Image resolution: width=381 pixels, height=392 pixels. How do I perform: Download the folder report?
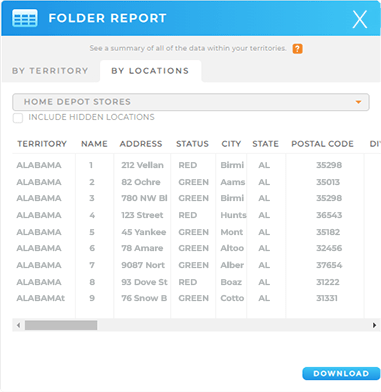(x=341, y=373)
